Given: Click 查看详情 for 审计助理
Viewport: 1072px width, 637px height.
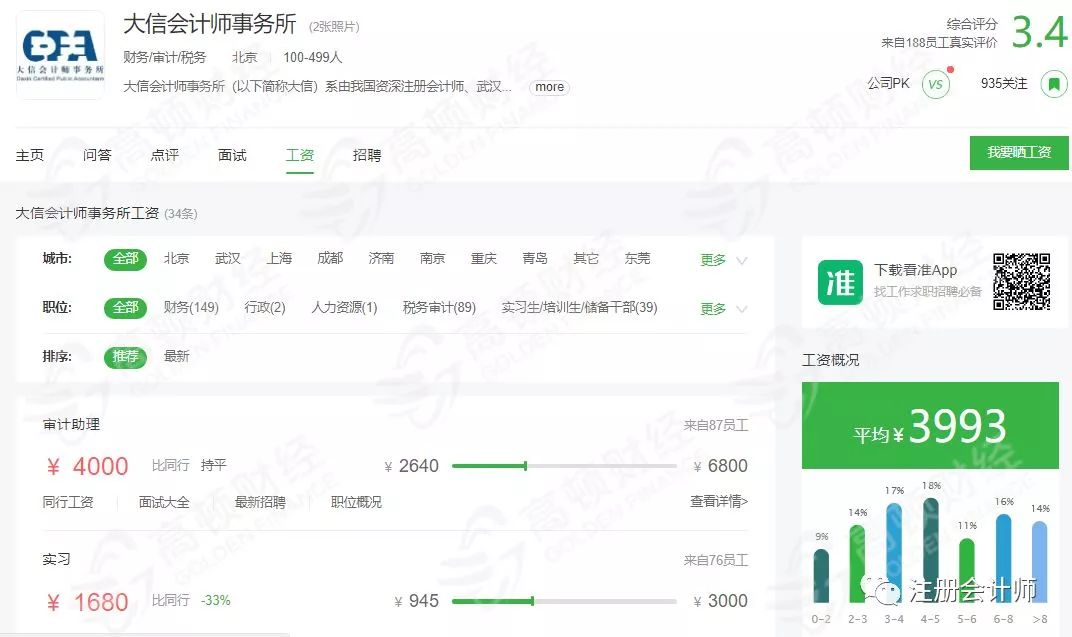Looking at the screenshot, I should point(719,502).
